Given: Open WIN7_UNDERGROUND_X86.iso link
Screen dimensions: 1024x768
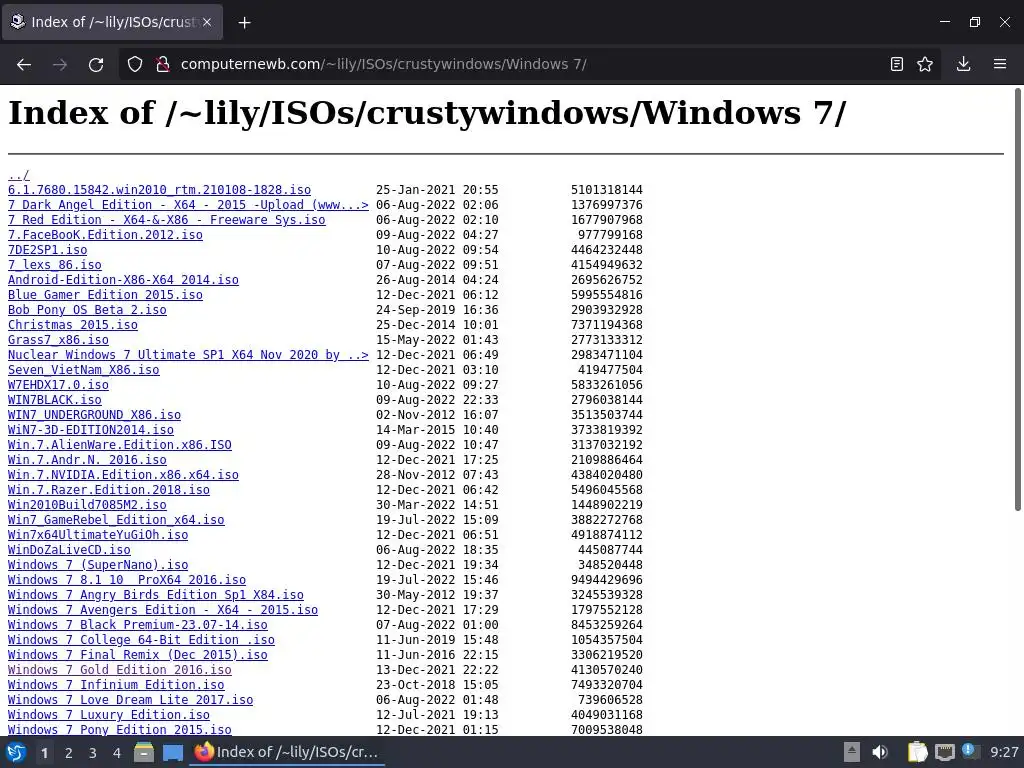Looking at the screenshot, I should 95,415.
